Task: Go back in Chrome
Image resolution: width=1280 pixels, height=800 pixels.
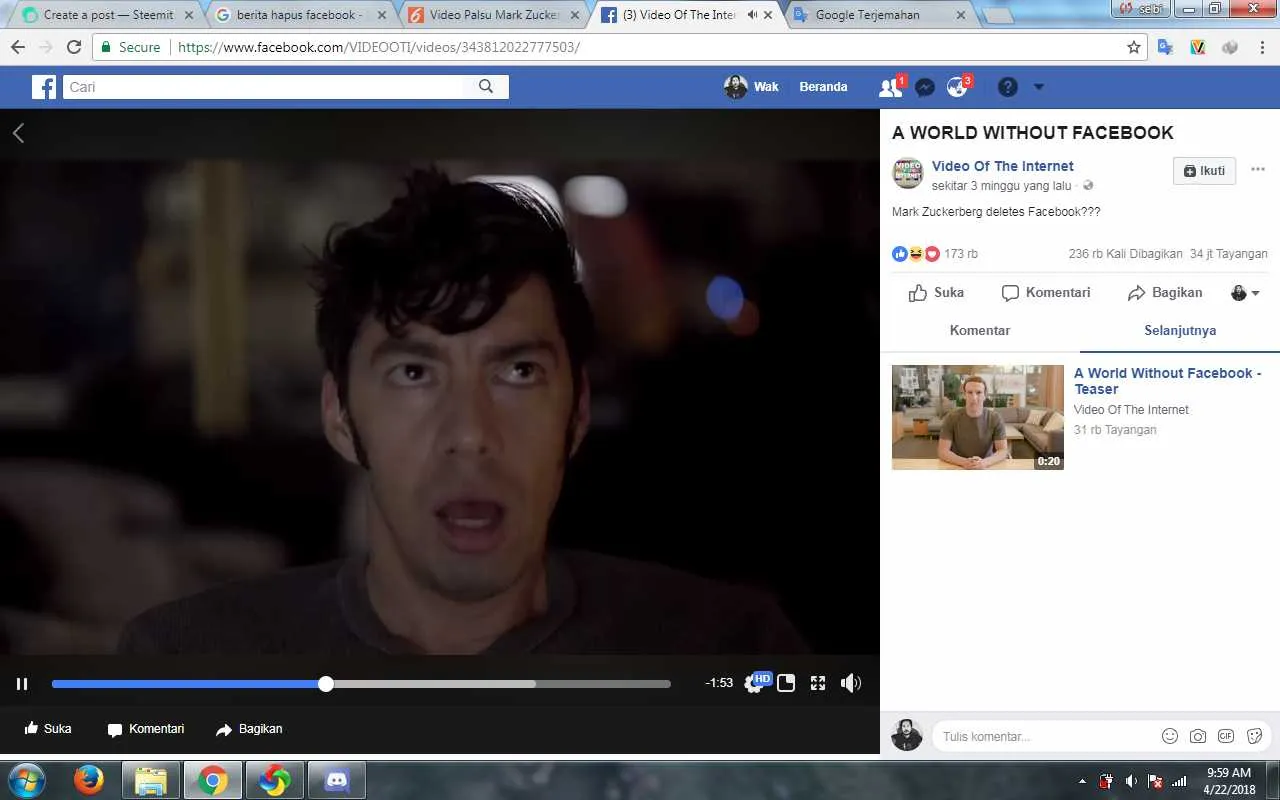Action: (x=18, y=47)
